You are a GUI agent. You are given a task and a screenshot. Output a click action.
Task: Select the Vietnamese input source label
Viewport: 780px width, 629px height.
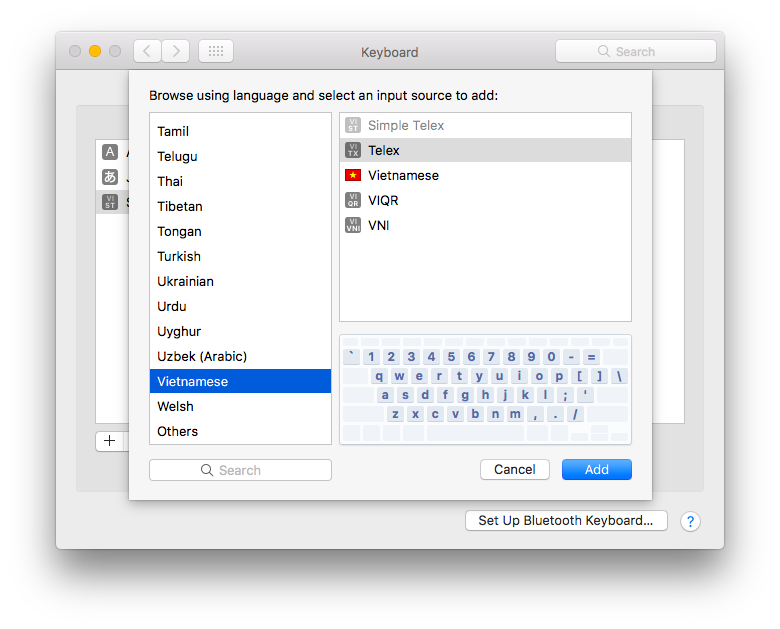(403, 175)
